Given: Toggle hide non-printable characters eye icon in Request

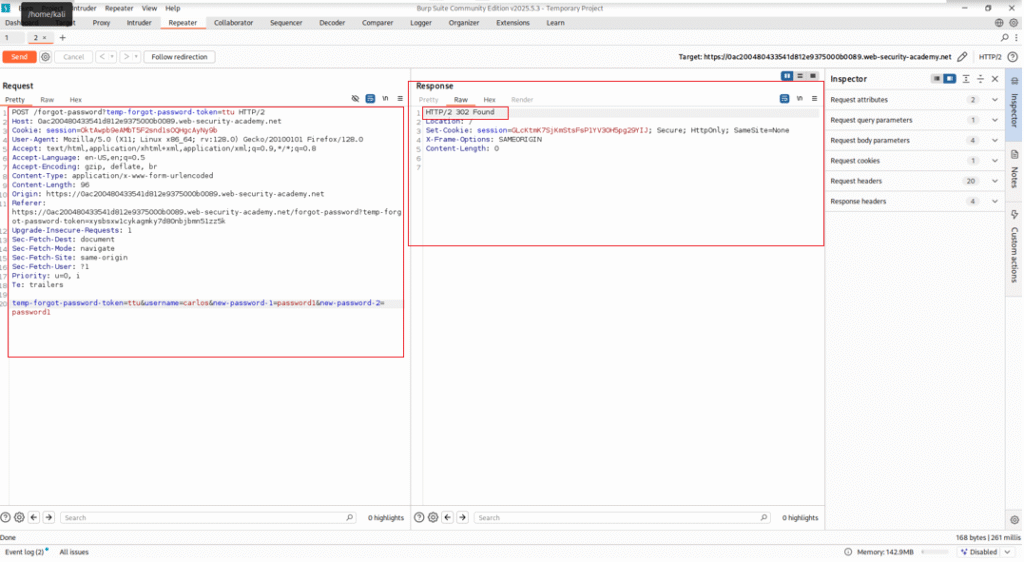Looking at the screenshot, I should click(355, 99).
